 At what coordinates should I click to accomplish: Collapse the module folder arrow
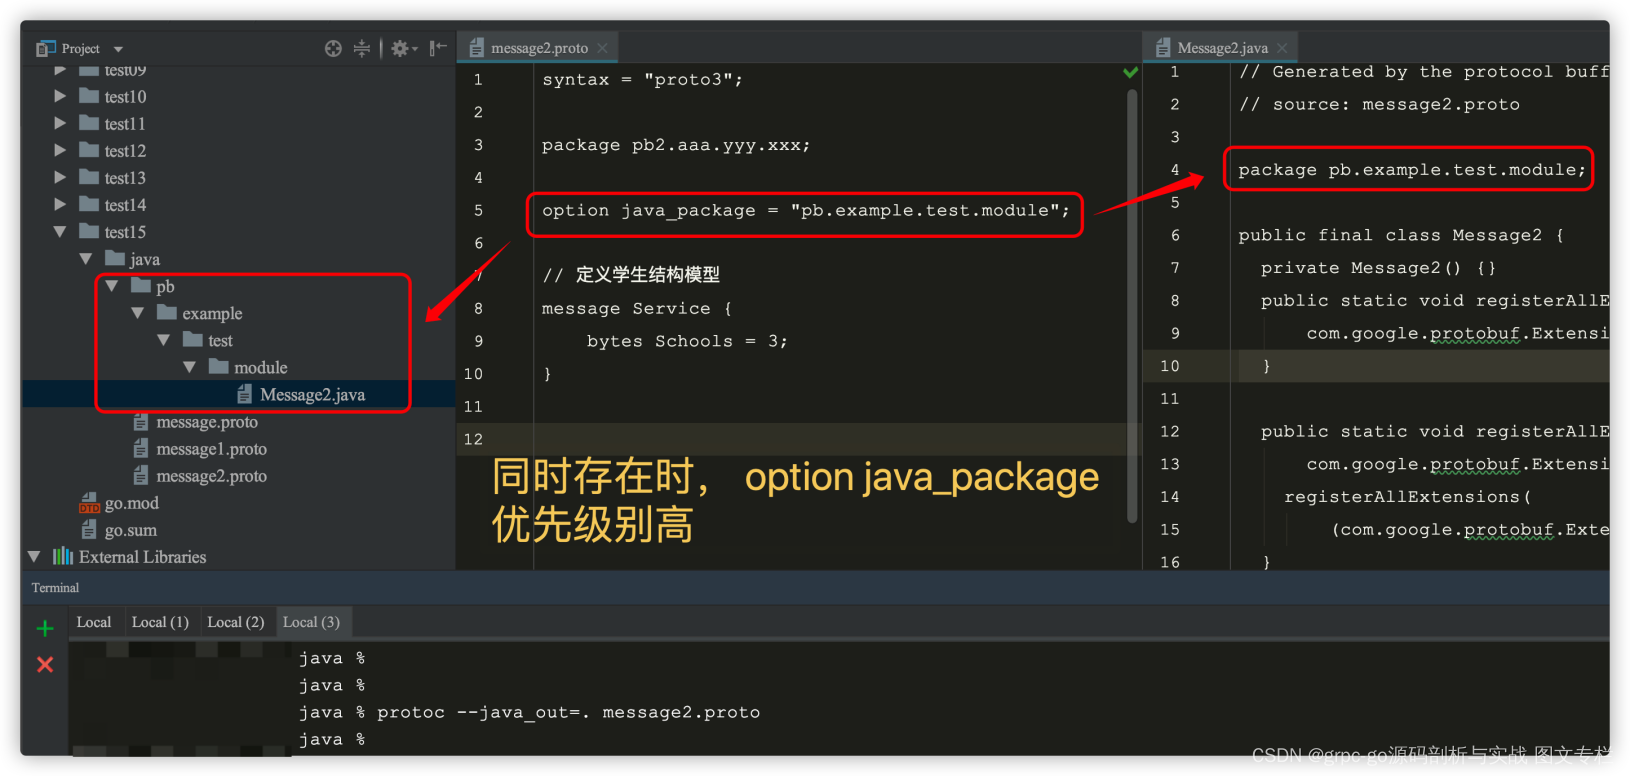[x=190, y=367]
